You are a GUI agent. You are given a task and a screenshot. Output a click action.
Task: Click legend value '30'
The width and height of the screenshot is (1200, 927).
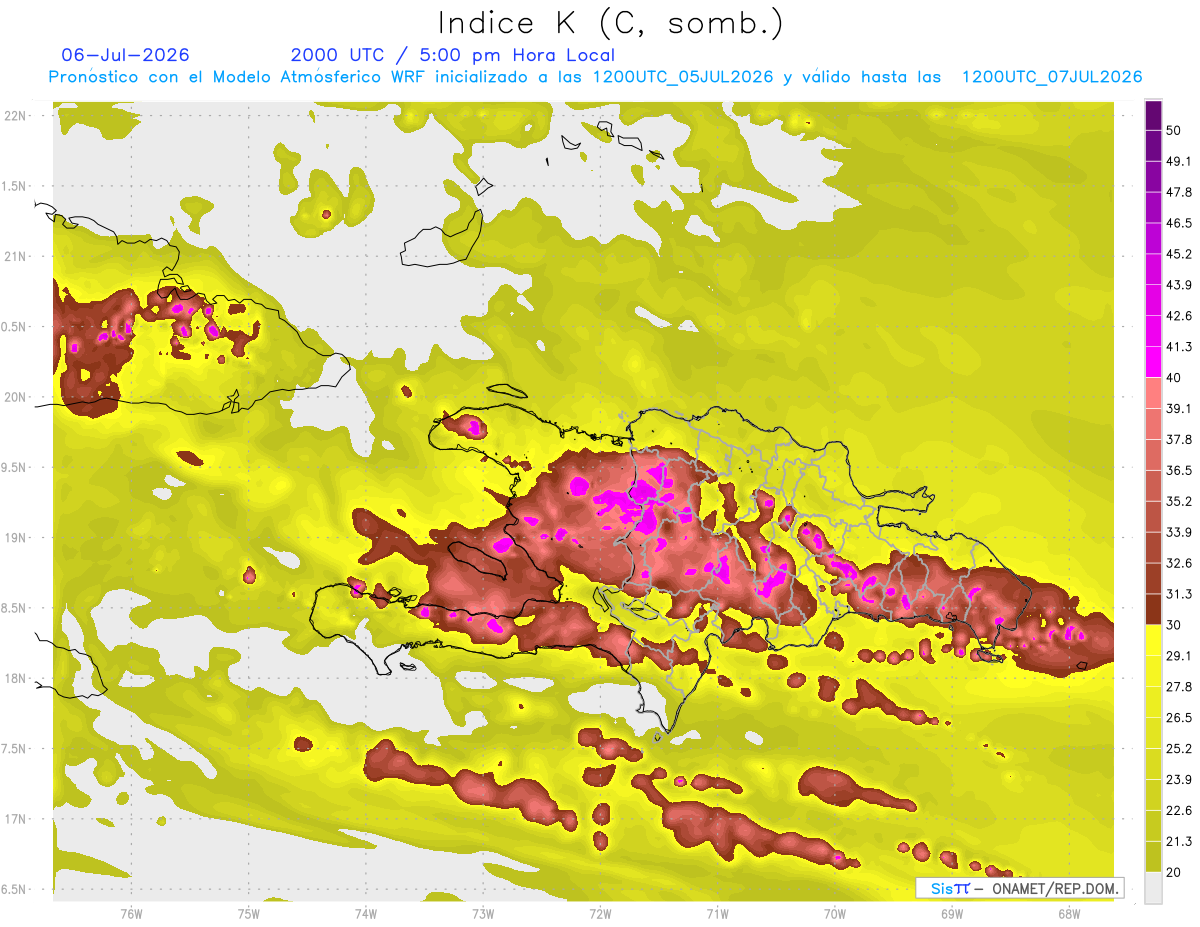1175,625
